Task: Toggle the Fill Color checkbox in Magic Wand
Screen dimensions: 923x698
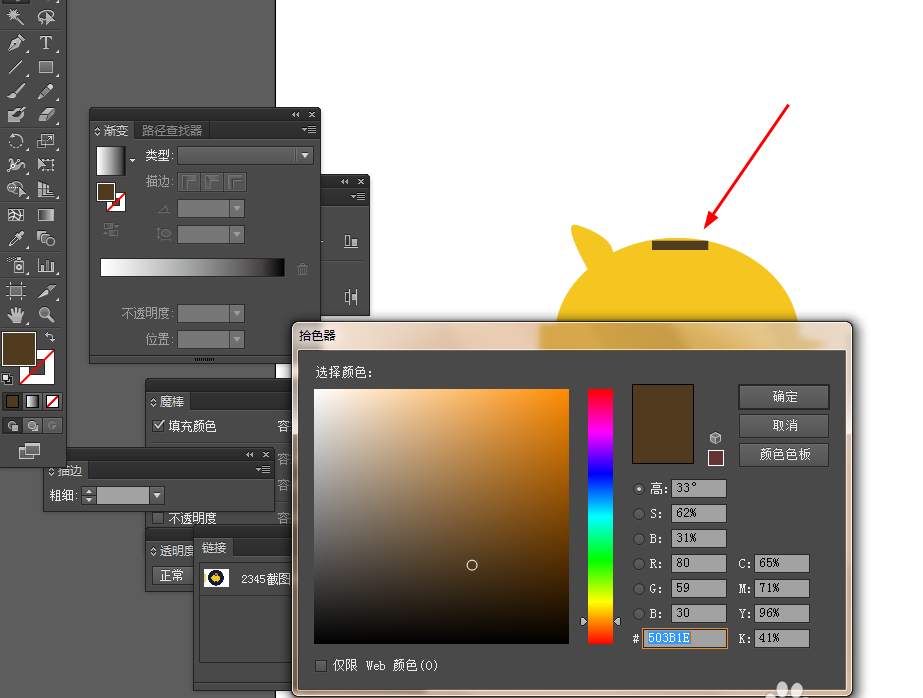Action: coord(158,425)
